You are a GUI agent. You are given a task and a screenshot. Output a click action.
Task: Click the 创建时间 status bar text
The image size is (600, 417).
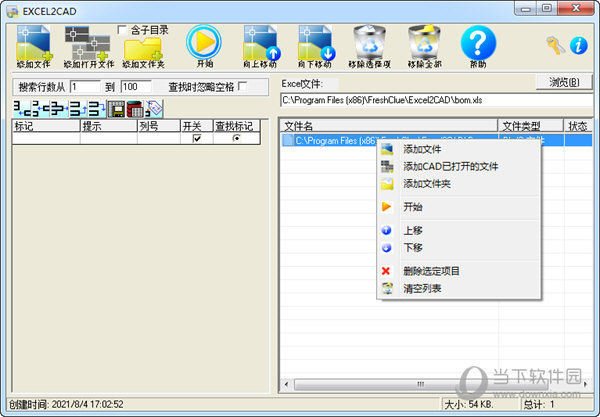click(66, 404)
